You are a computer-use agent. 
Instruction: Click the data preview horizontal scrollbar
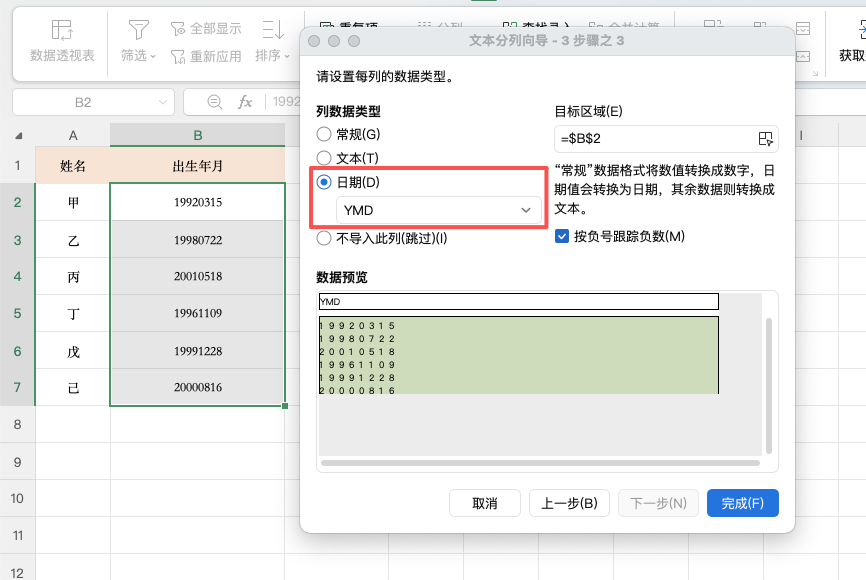click(540, 463)
